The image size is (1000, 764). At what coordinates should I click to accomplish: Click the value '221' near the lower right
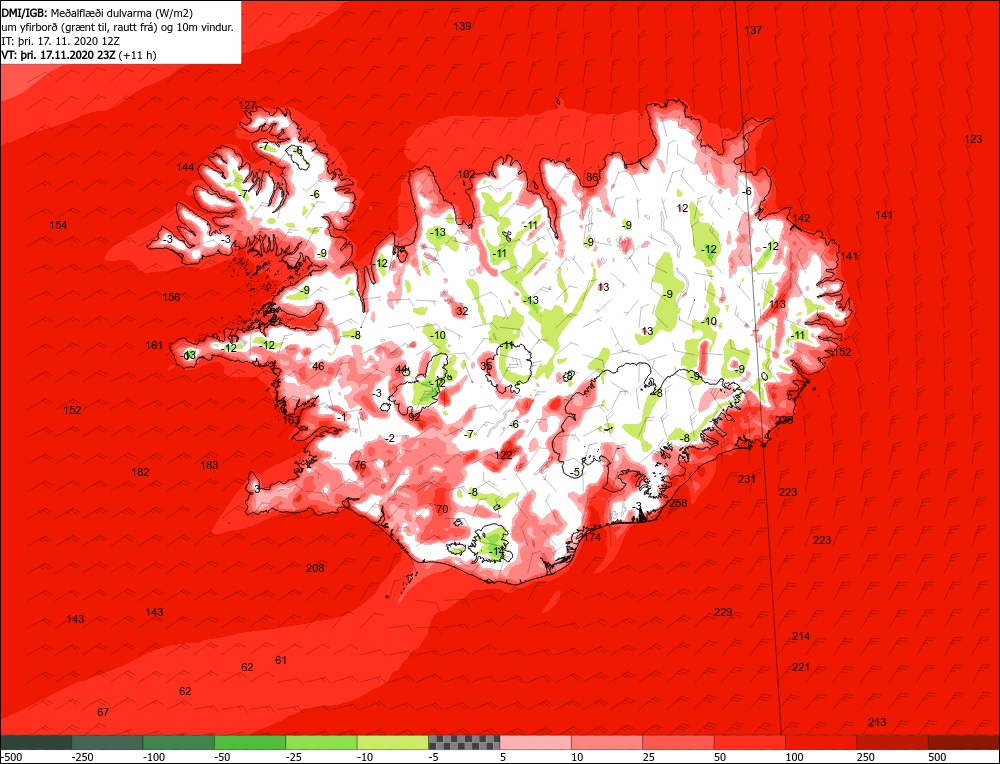point(801,667)
